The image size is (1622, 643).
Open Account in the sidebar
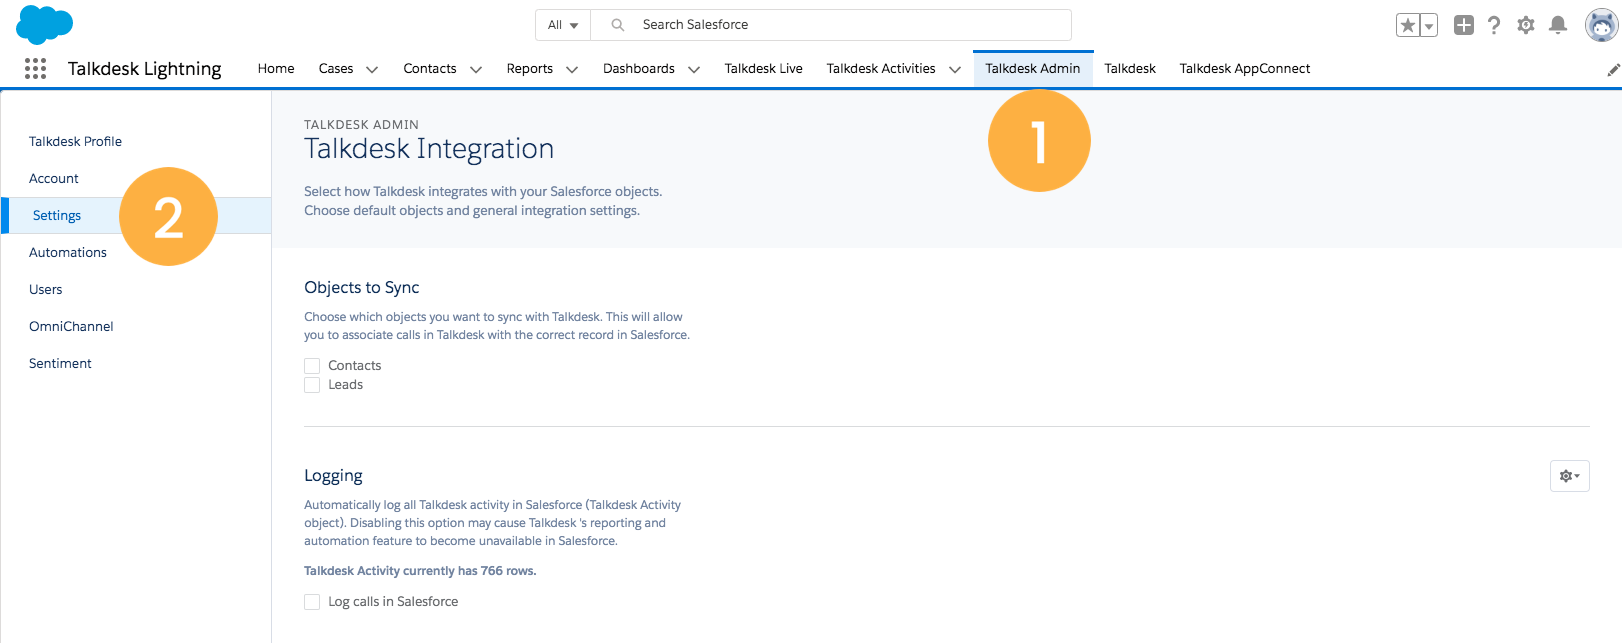[x=54, y=178]
